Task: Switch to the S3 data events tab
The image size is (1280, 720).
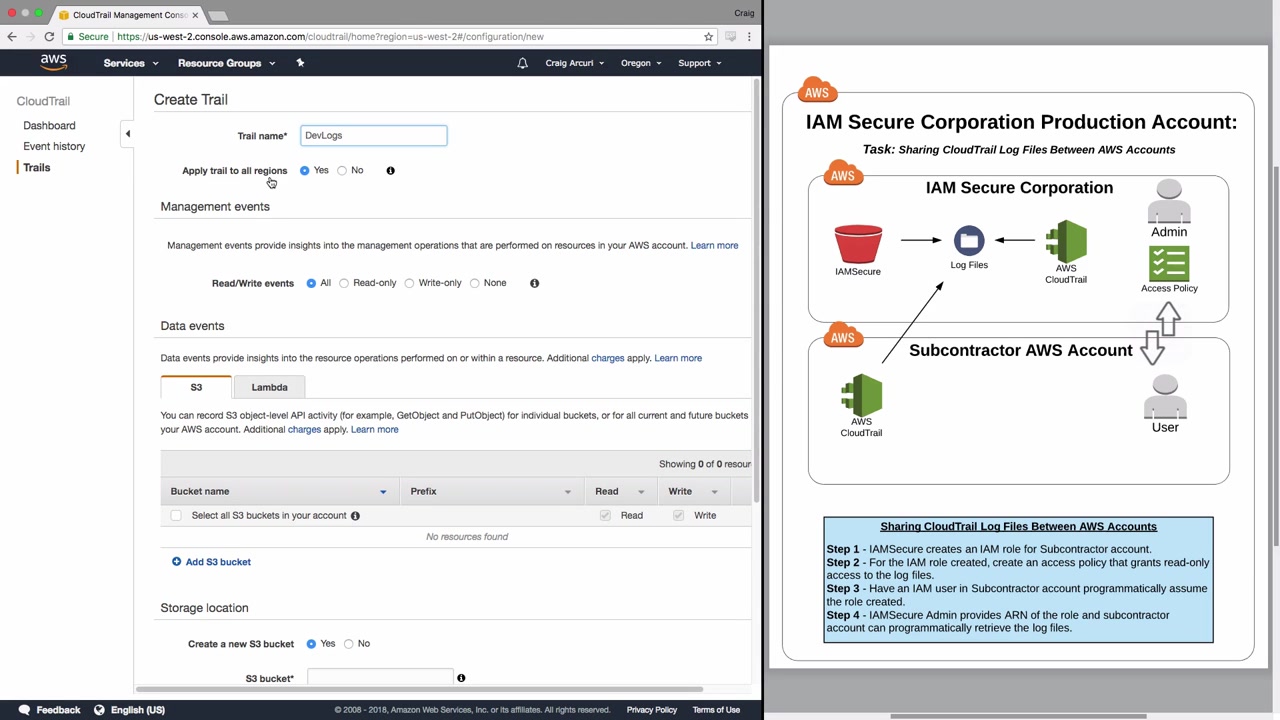Action: tap(196, 387)
